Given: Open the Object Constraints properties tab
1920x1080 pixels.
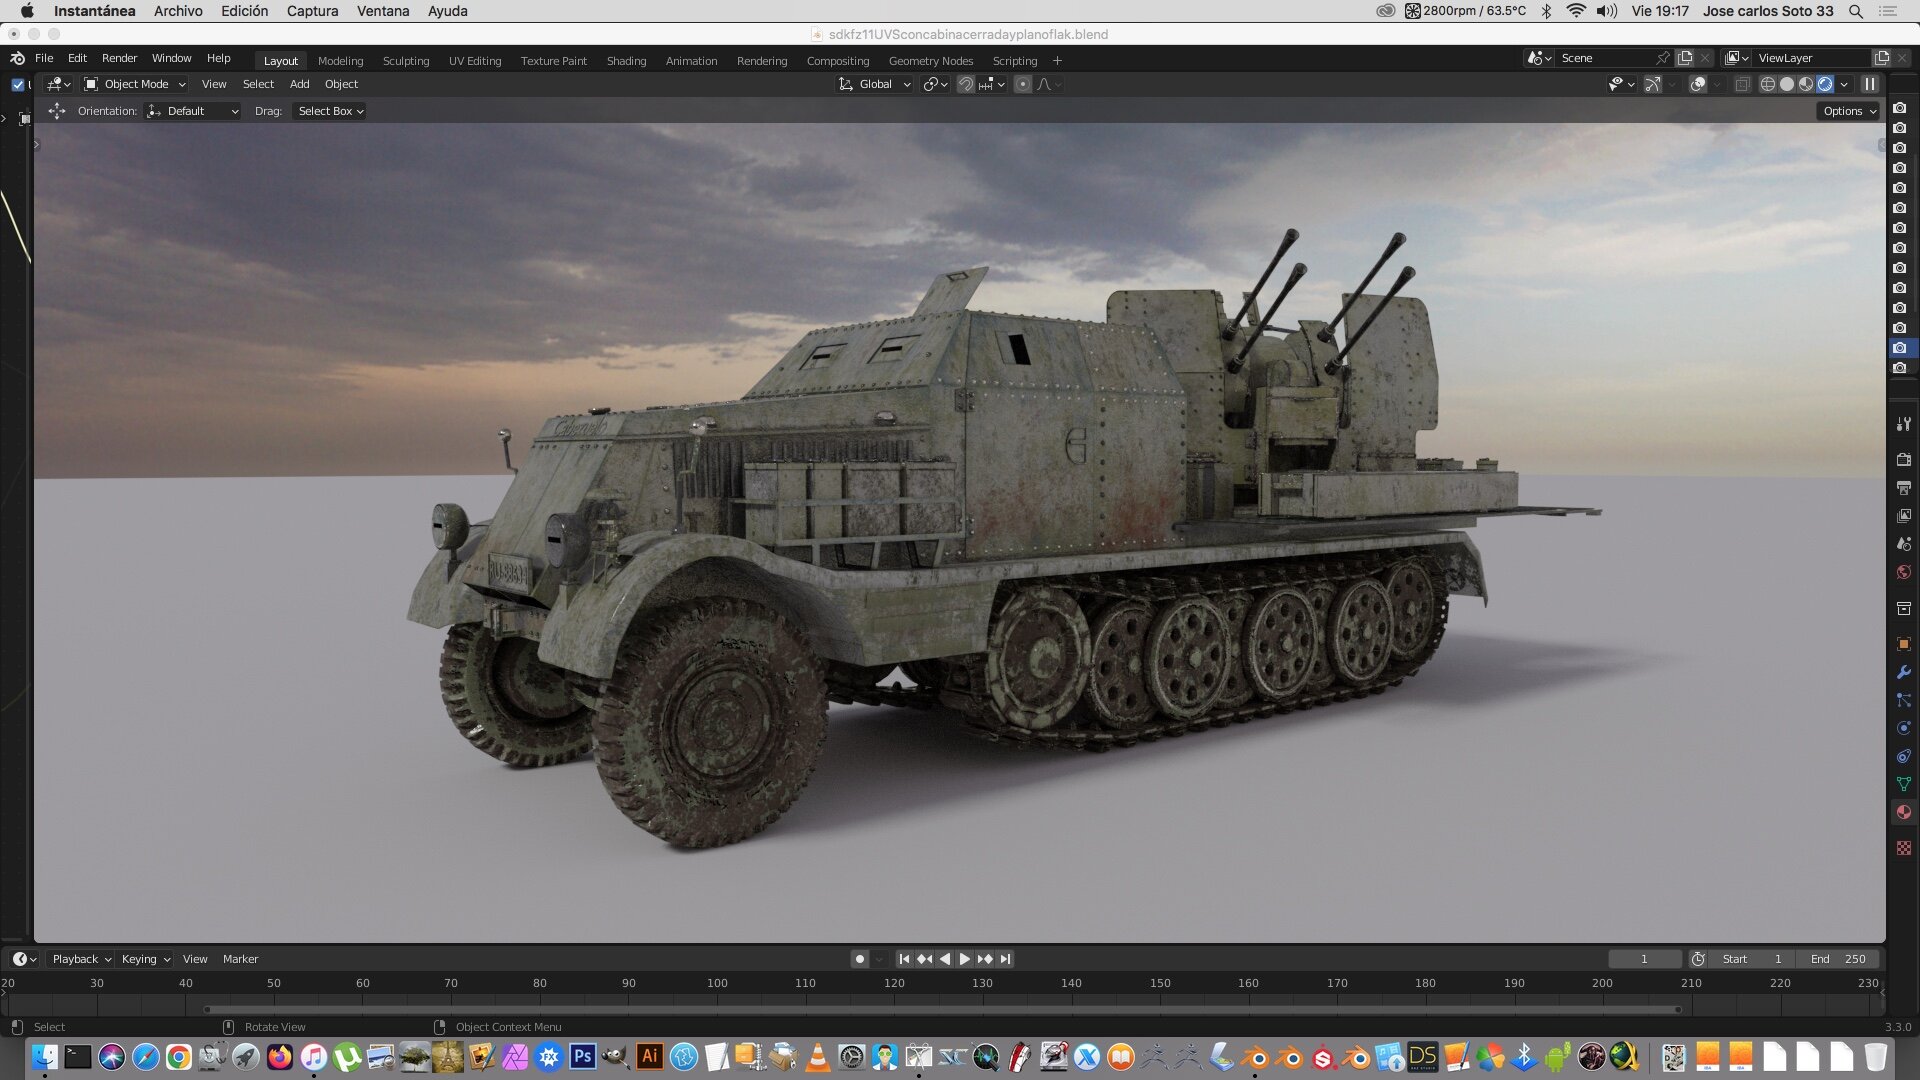Looking at the screenshot, I should tap(1903, 756).
